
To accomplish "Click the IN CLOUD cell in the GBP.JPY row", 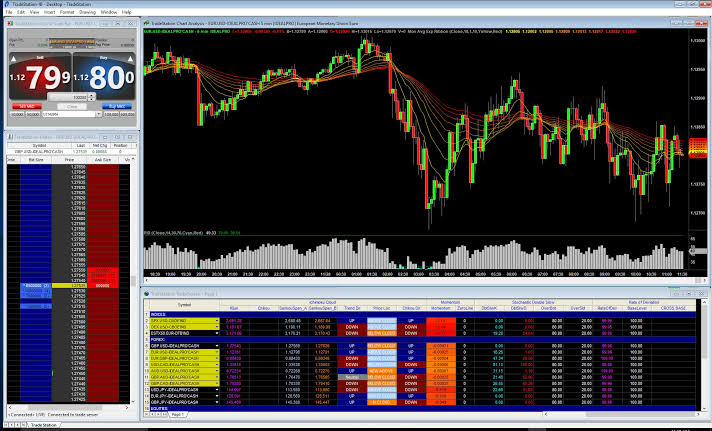I will coord(382,402).
